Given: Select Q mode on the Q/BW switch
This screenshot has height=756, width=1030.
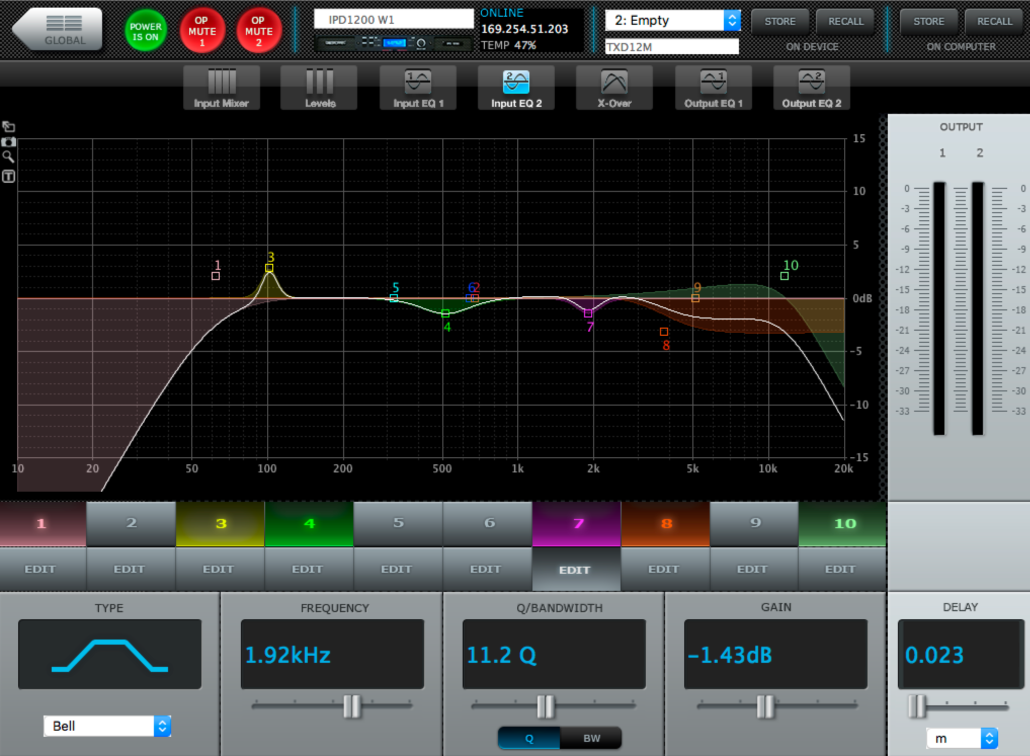Looking at the screenshot, I should tap(529, 738).
